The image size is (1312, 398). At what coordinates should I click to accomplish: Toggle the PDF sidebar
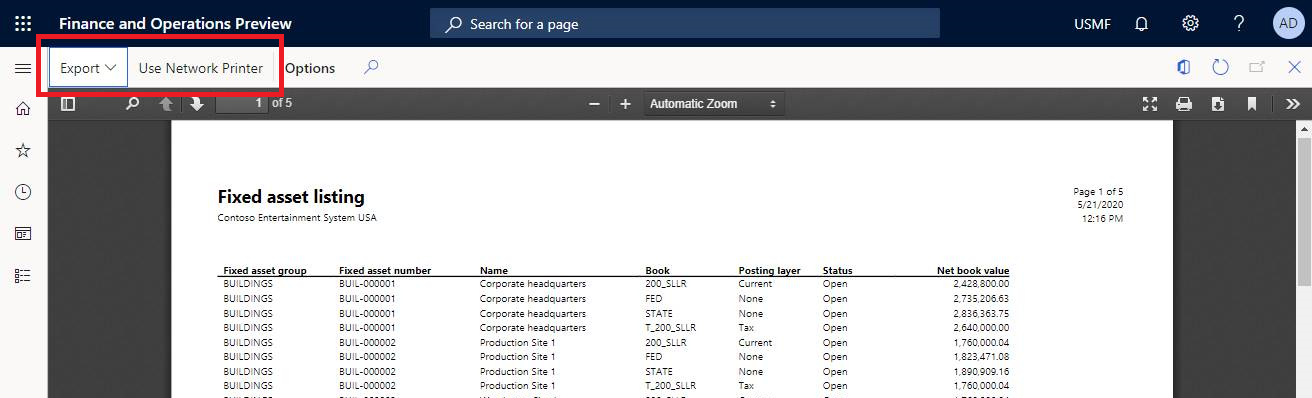(x=68, y=103)
